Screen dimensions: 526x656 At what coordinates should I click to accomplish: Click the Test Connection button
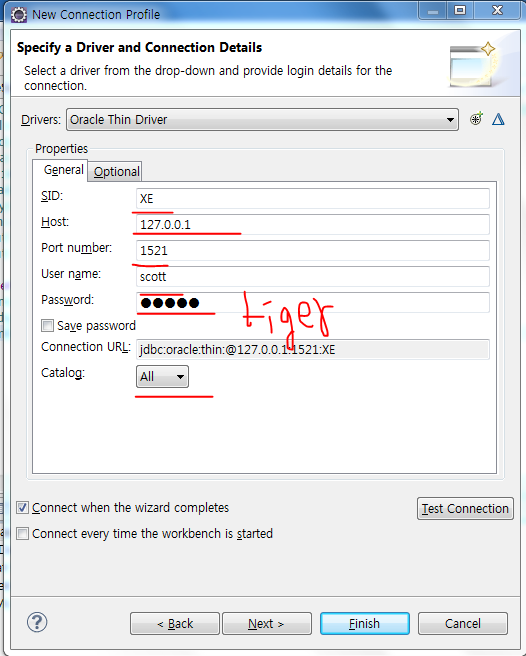click(x=465, y=508)
